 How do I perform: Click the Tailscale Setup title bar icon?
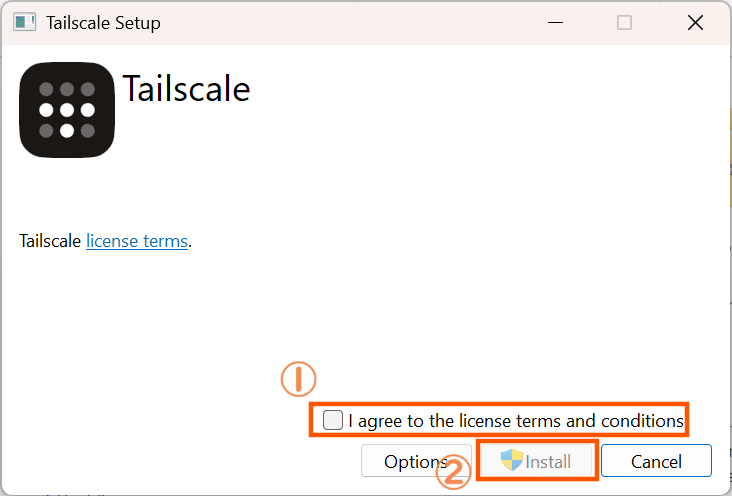point(25,22)
